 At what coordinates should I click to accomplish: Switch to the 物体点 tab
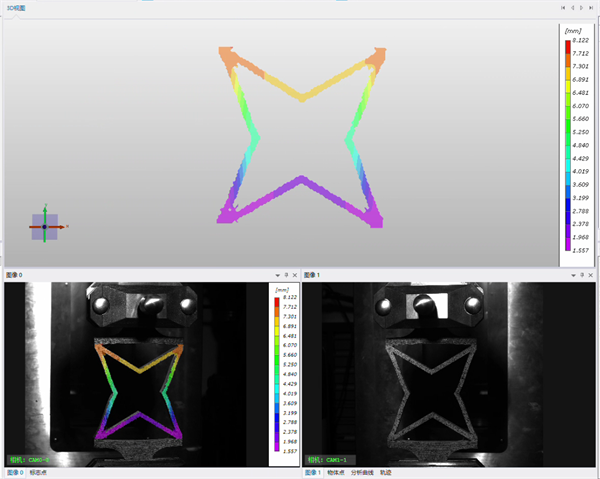(x=336, y=473)
